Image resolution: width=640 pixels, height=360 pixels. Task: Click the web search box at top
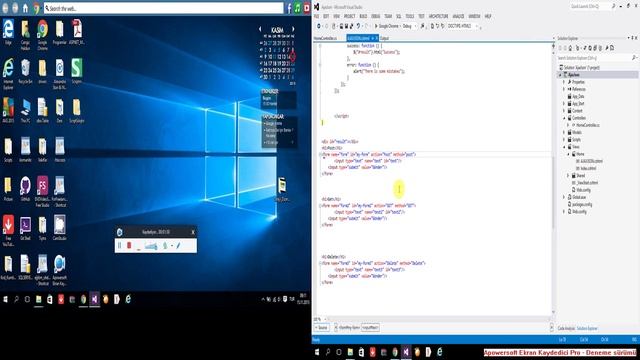pyautogui.click(x=163, y=8)
